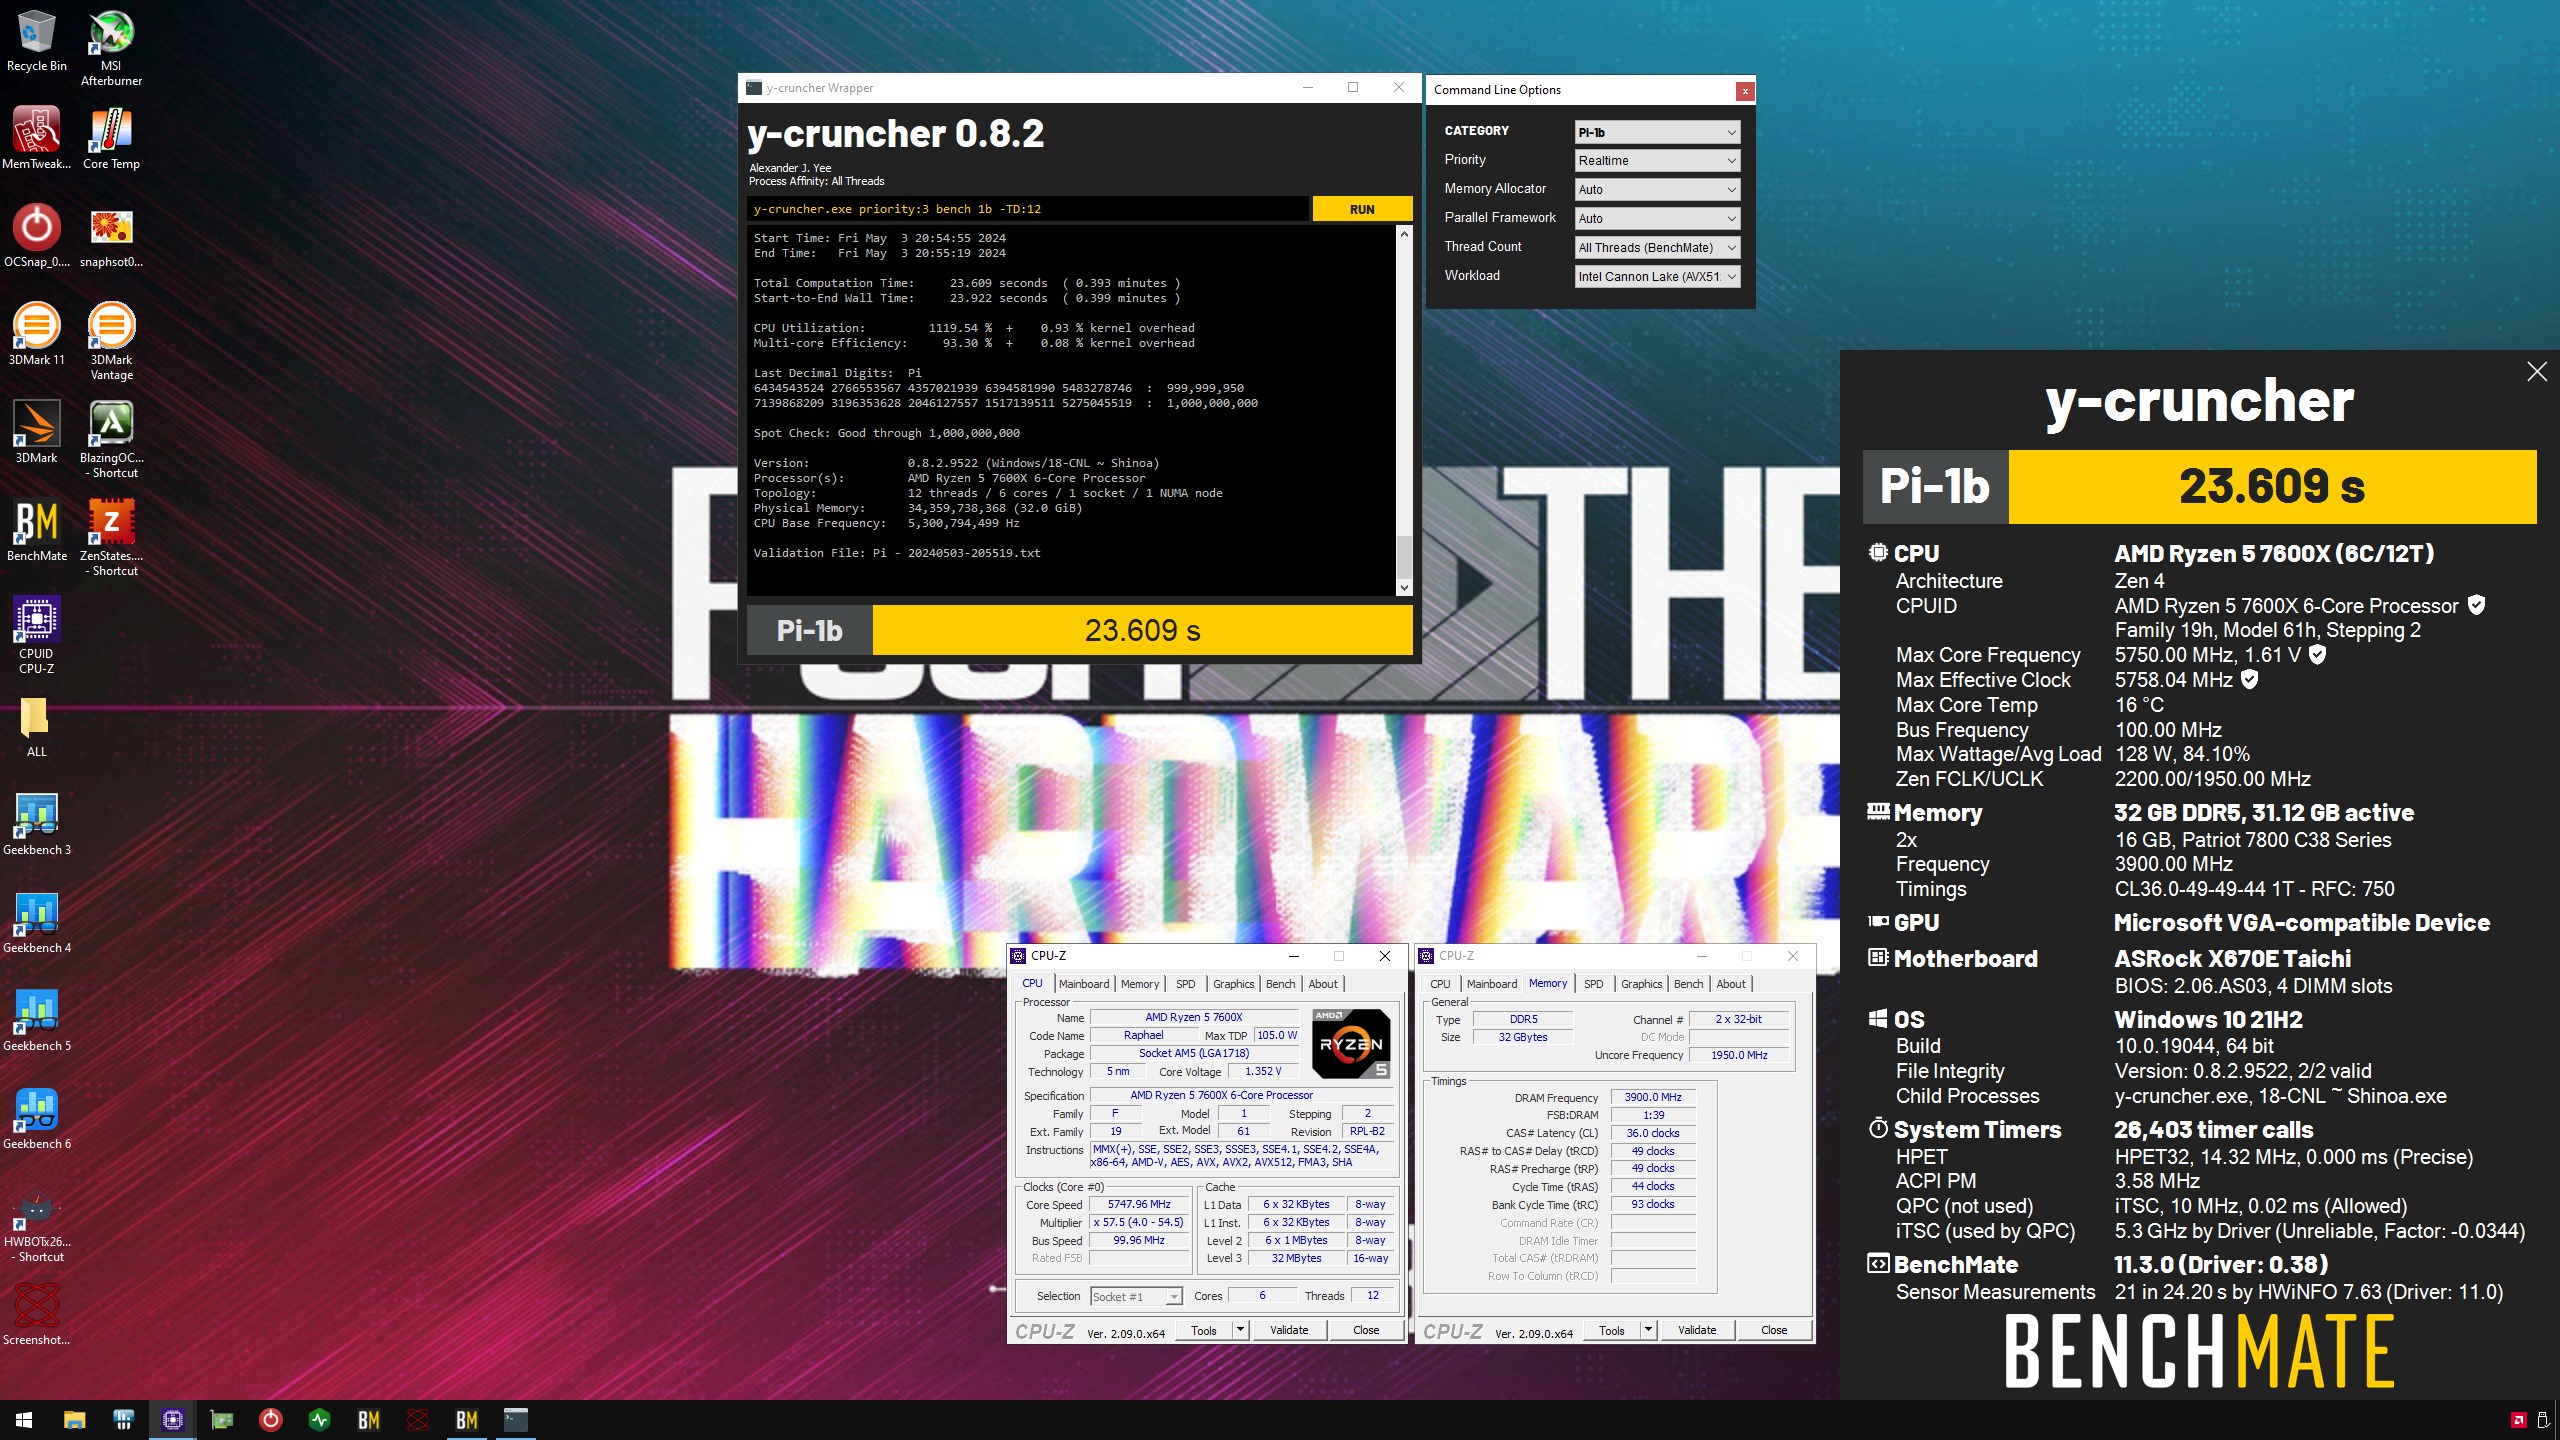2560x1440 pixels.
Task: Open the 3DMark 11 desktop icon
Action: (x=37, y=334)
